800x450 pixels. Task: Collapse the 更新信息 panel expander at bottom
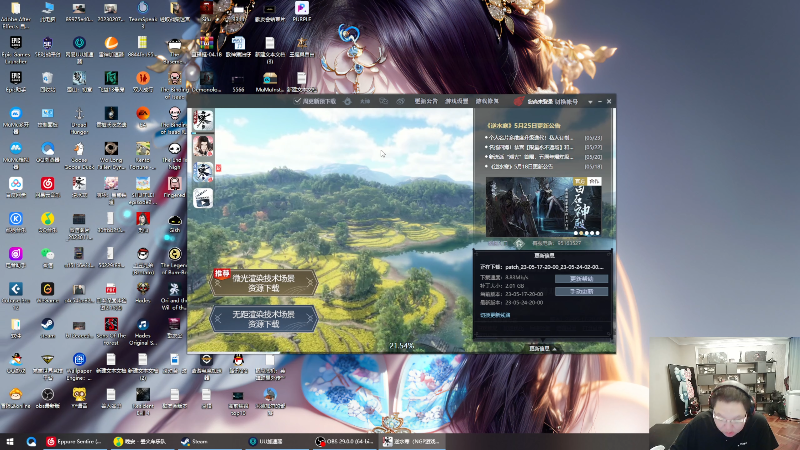click(x=543, y=348)
